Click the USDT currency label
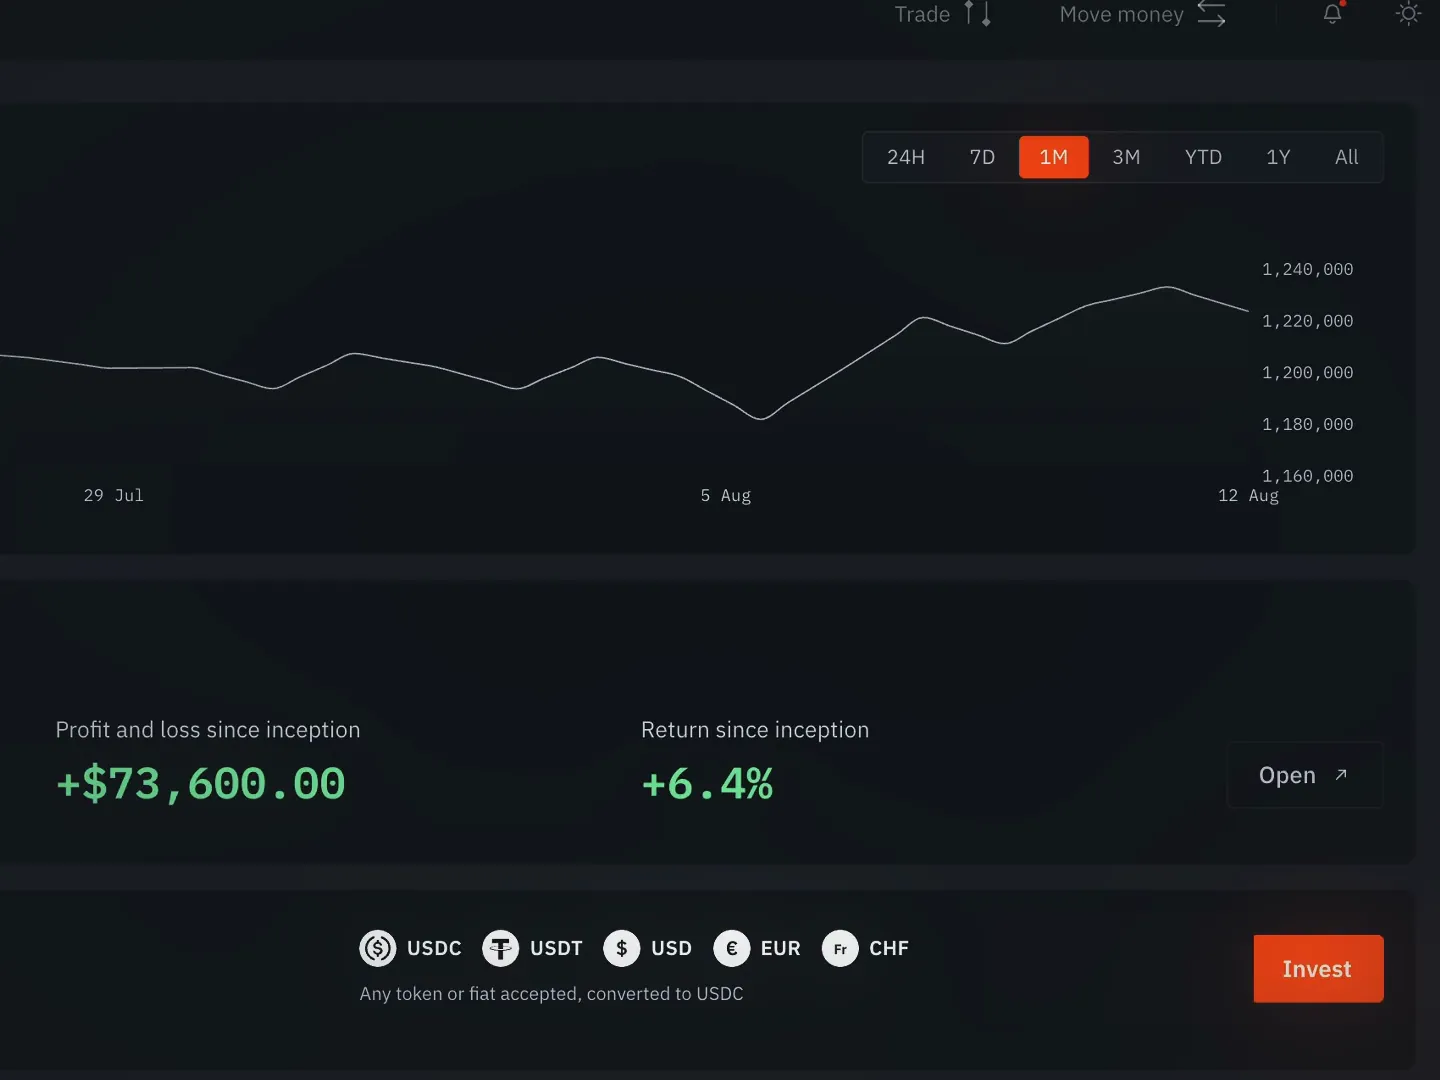Image resolution: width=1440 pixels, height=1080 pixels. click(x=556, y=948)
